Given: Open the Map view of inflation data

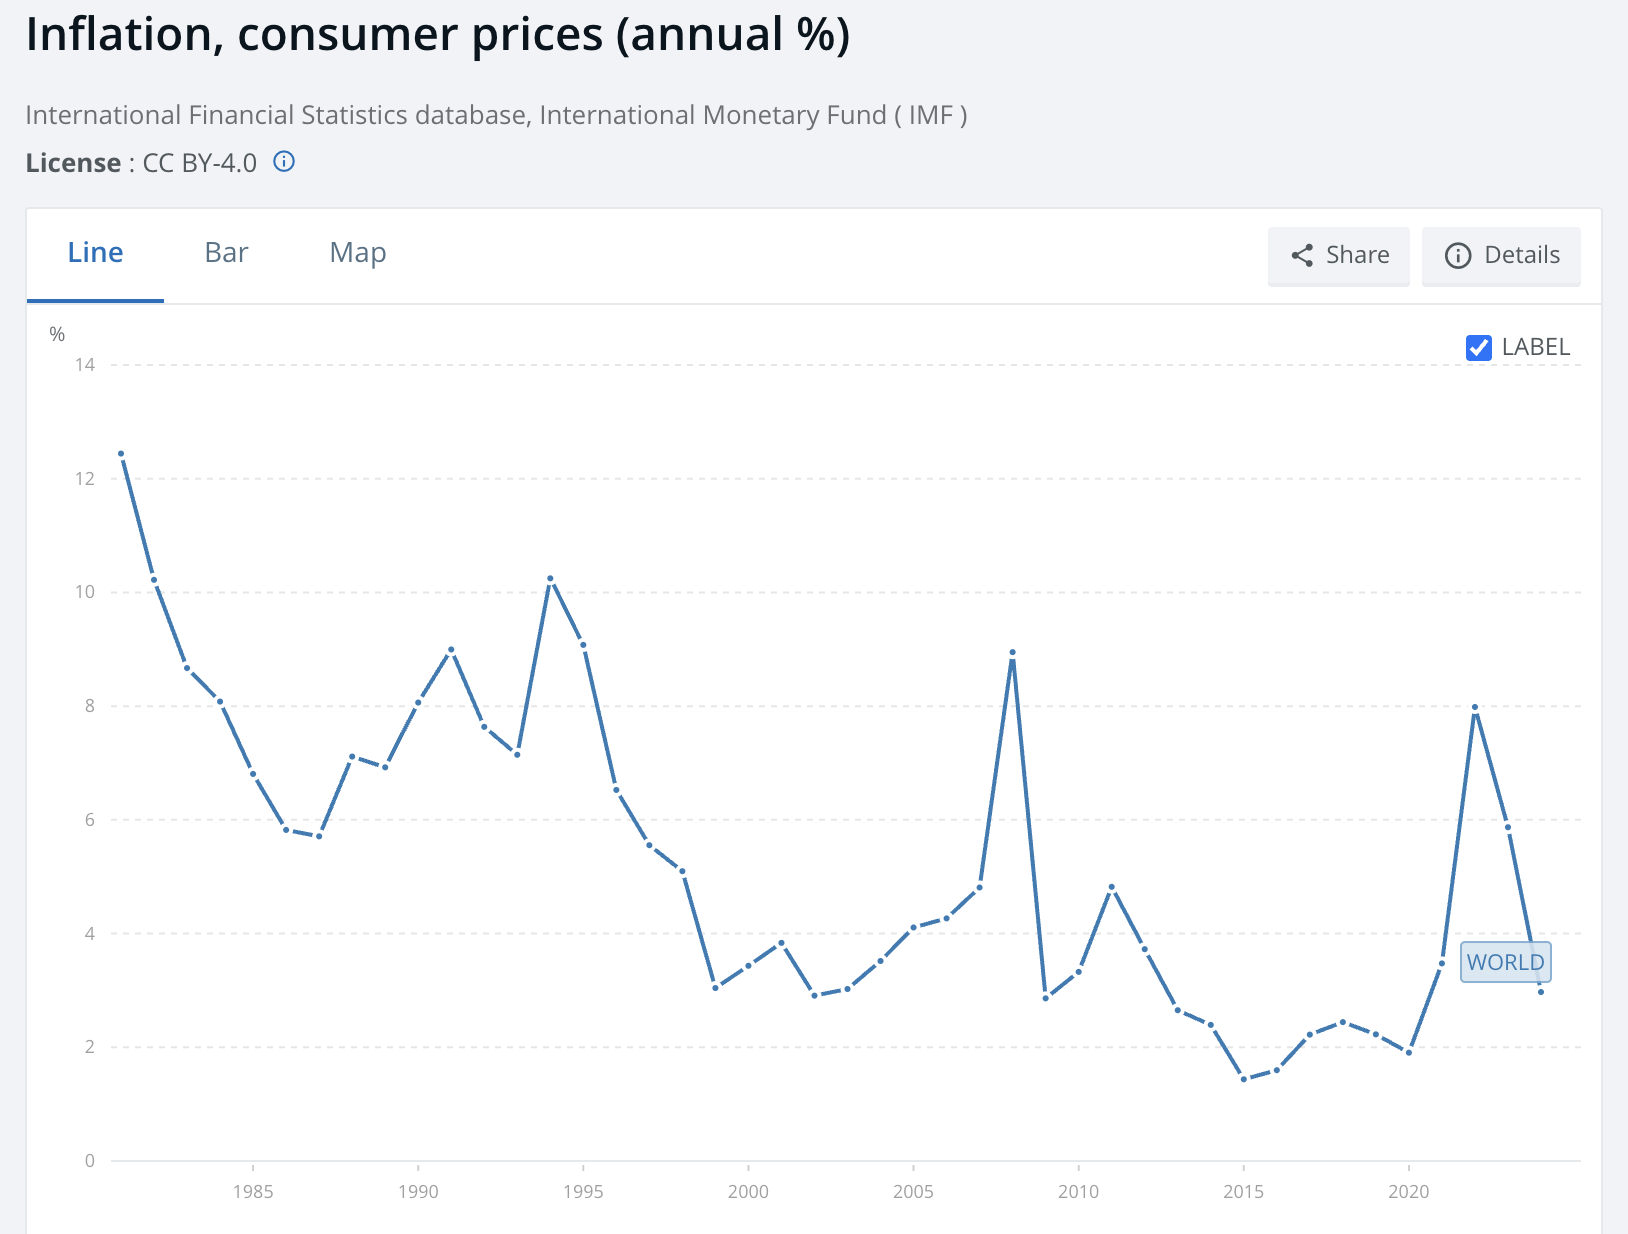Looking at the screenshot, I should (357, 253).
